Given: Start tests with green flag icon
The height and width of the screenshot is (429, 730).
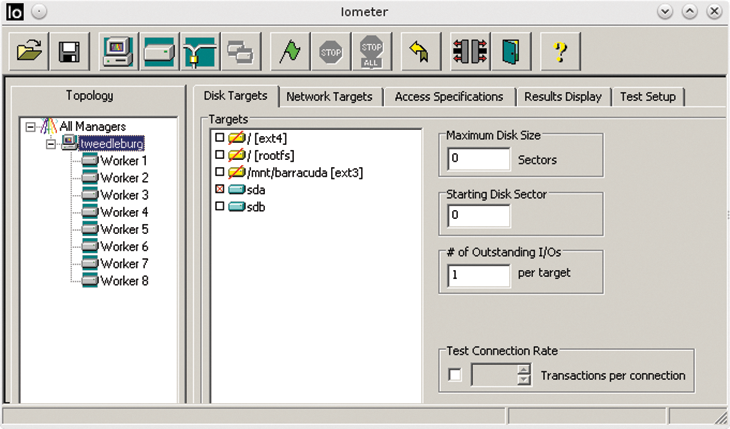Looking at the screenshot, I should 290,51.
